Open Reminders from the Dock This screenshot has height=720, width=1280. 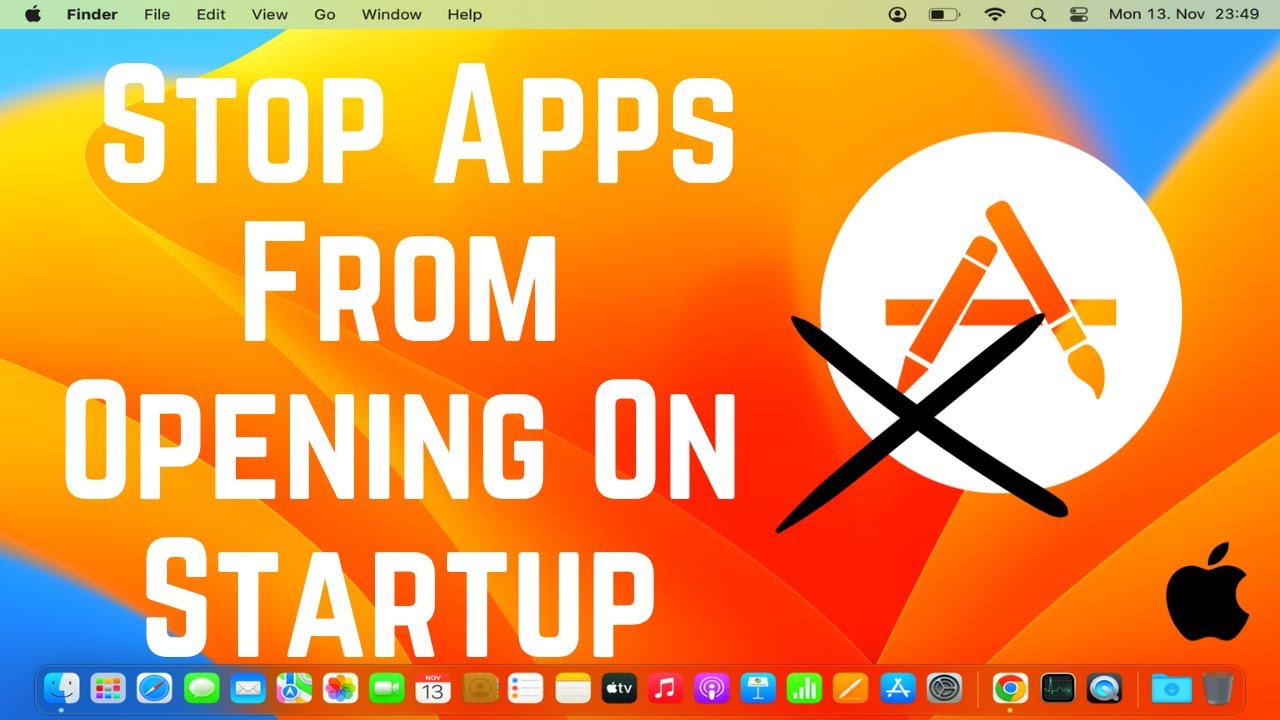click(x=526, y=688)
